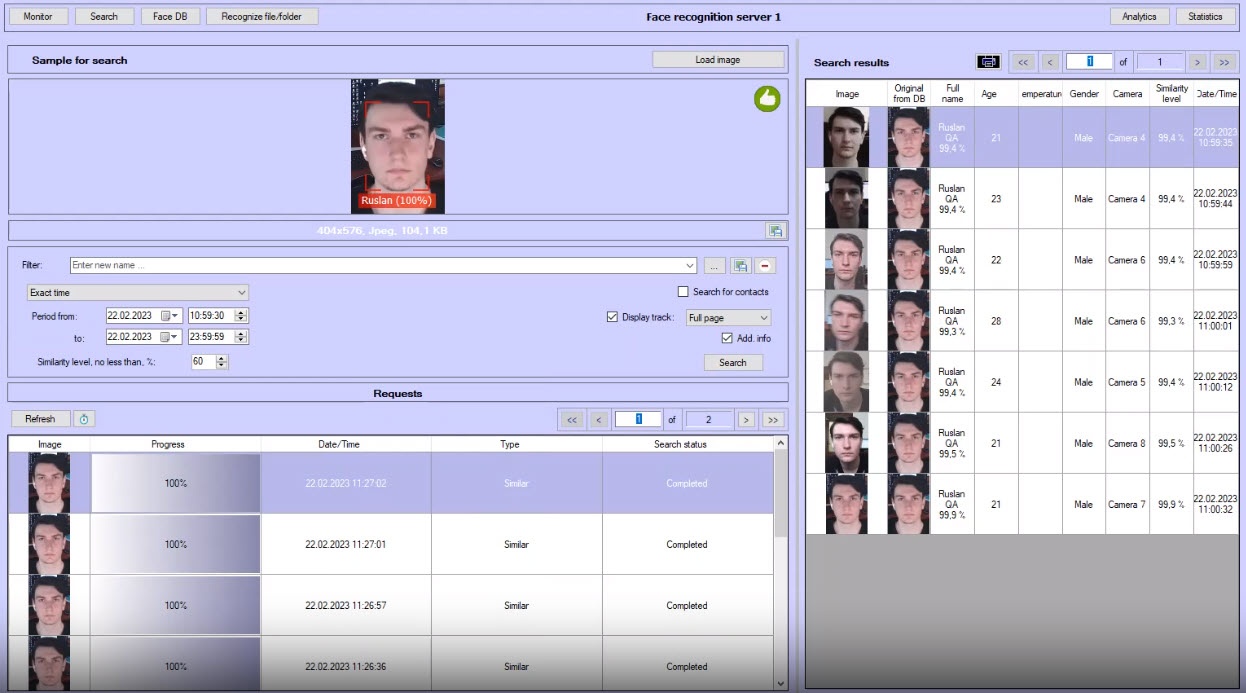Switch to the Analytics section

pos(1139,17)
